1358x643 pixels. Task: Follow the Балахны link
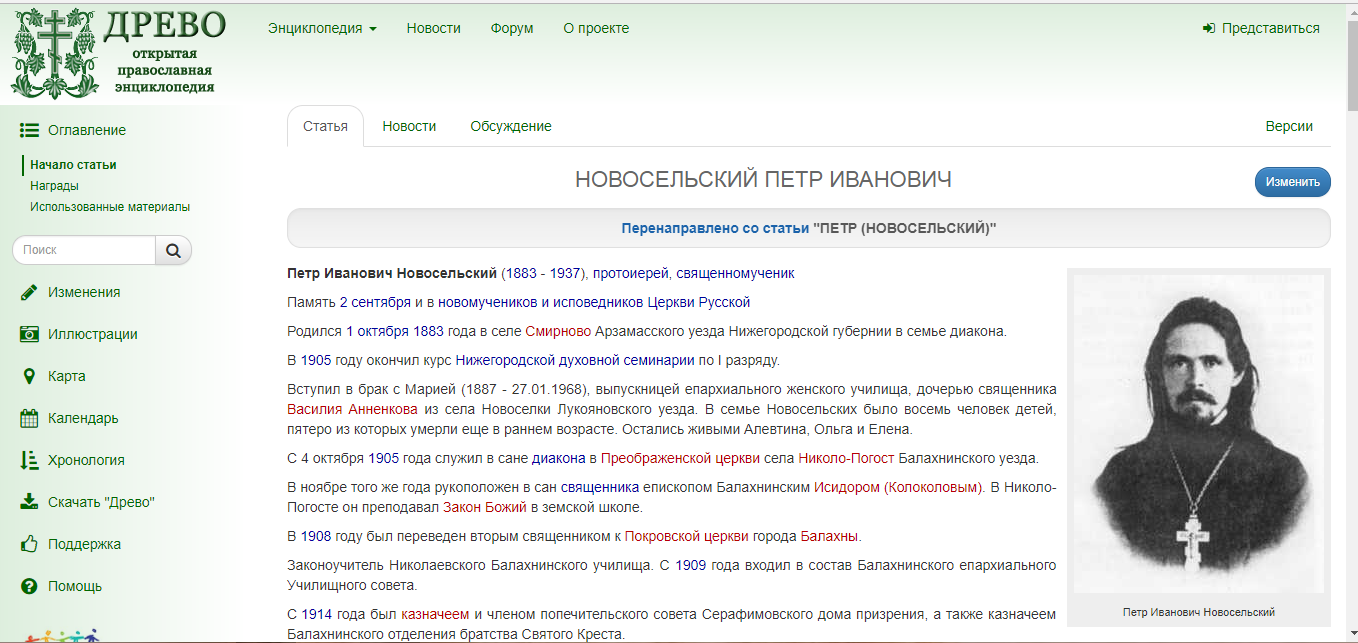830,536
